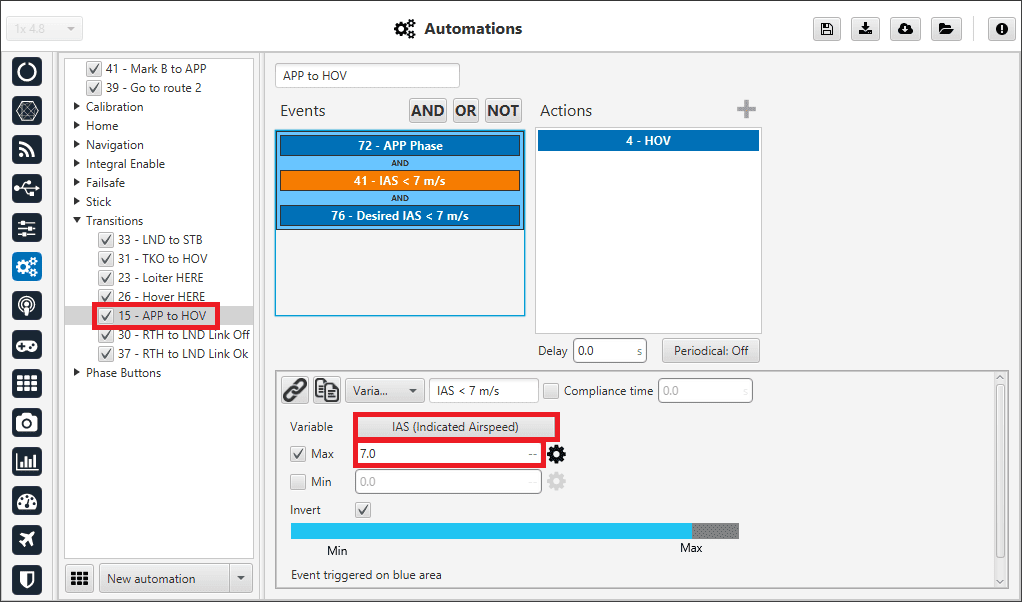1022x602 pixels.
Task: Expand the Failsafe tree group
Action: point(78,183)
